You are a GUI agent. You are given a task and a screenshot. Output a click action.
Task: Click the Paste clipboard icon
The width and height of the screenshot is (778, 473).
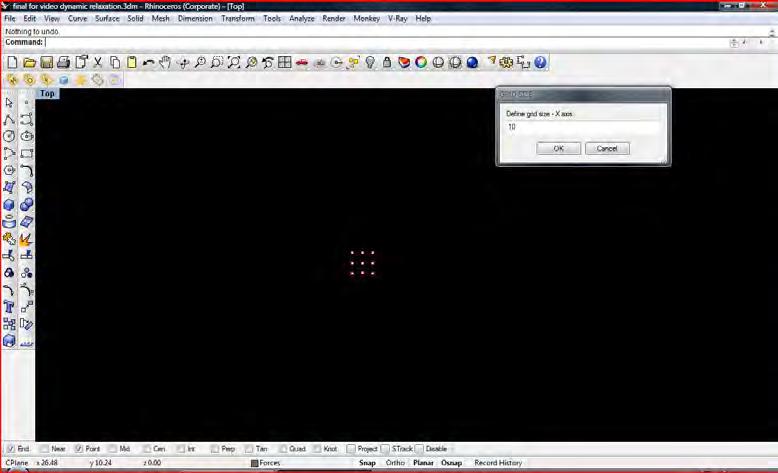[x=131, y=63]
